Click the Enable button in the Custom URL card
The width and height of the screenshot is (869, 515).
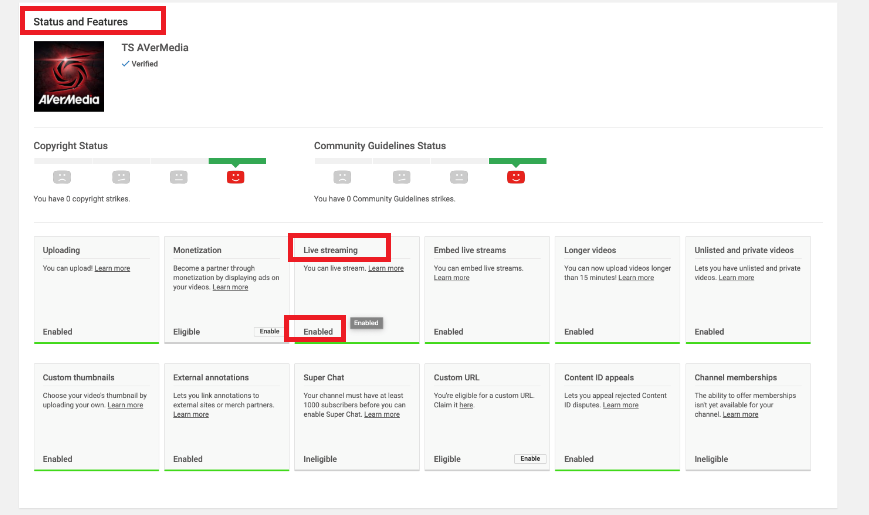point(530,459)
